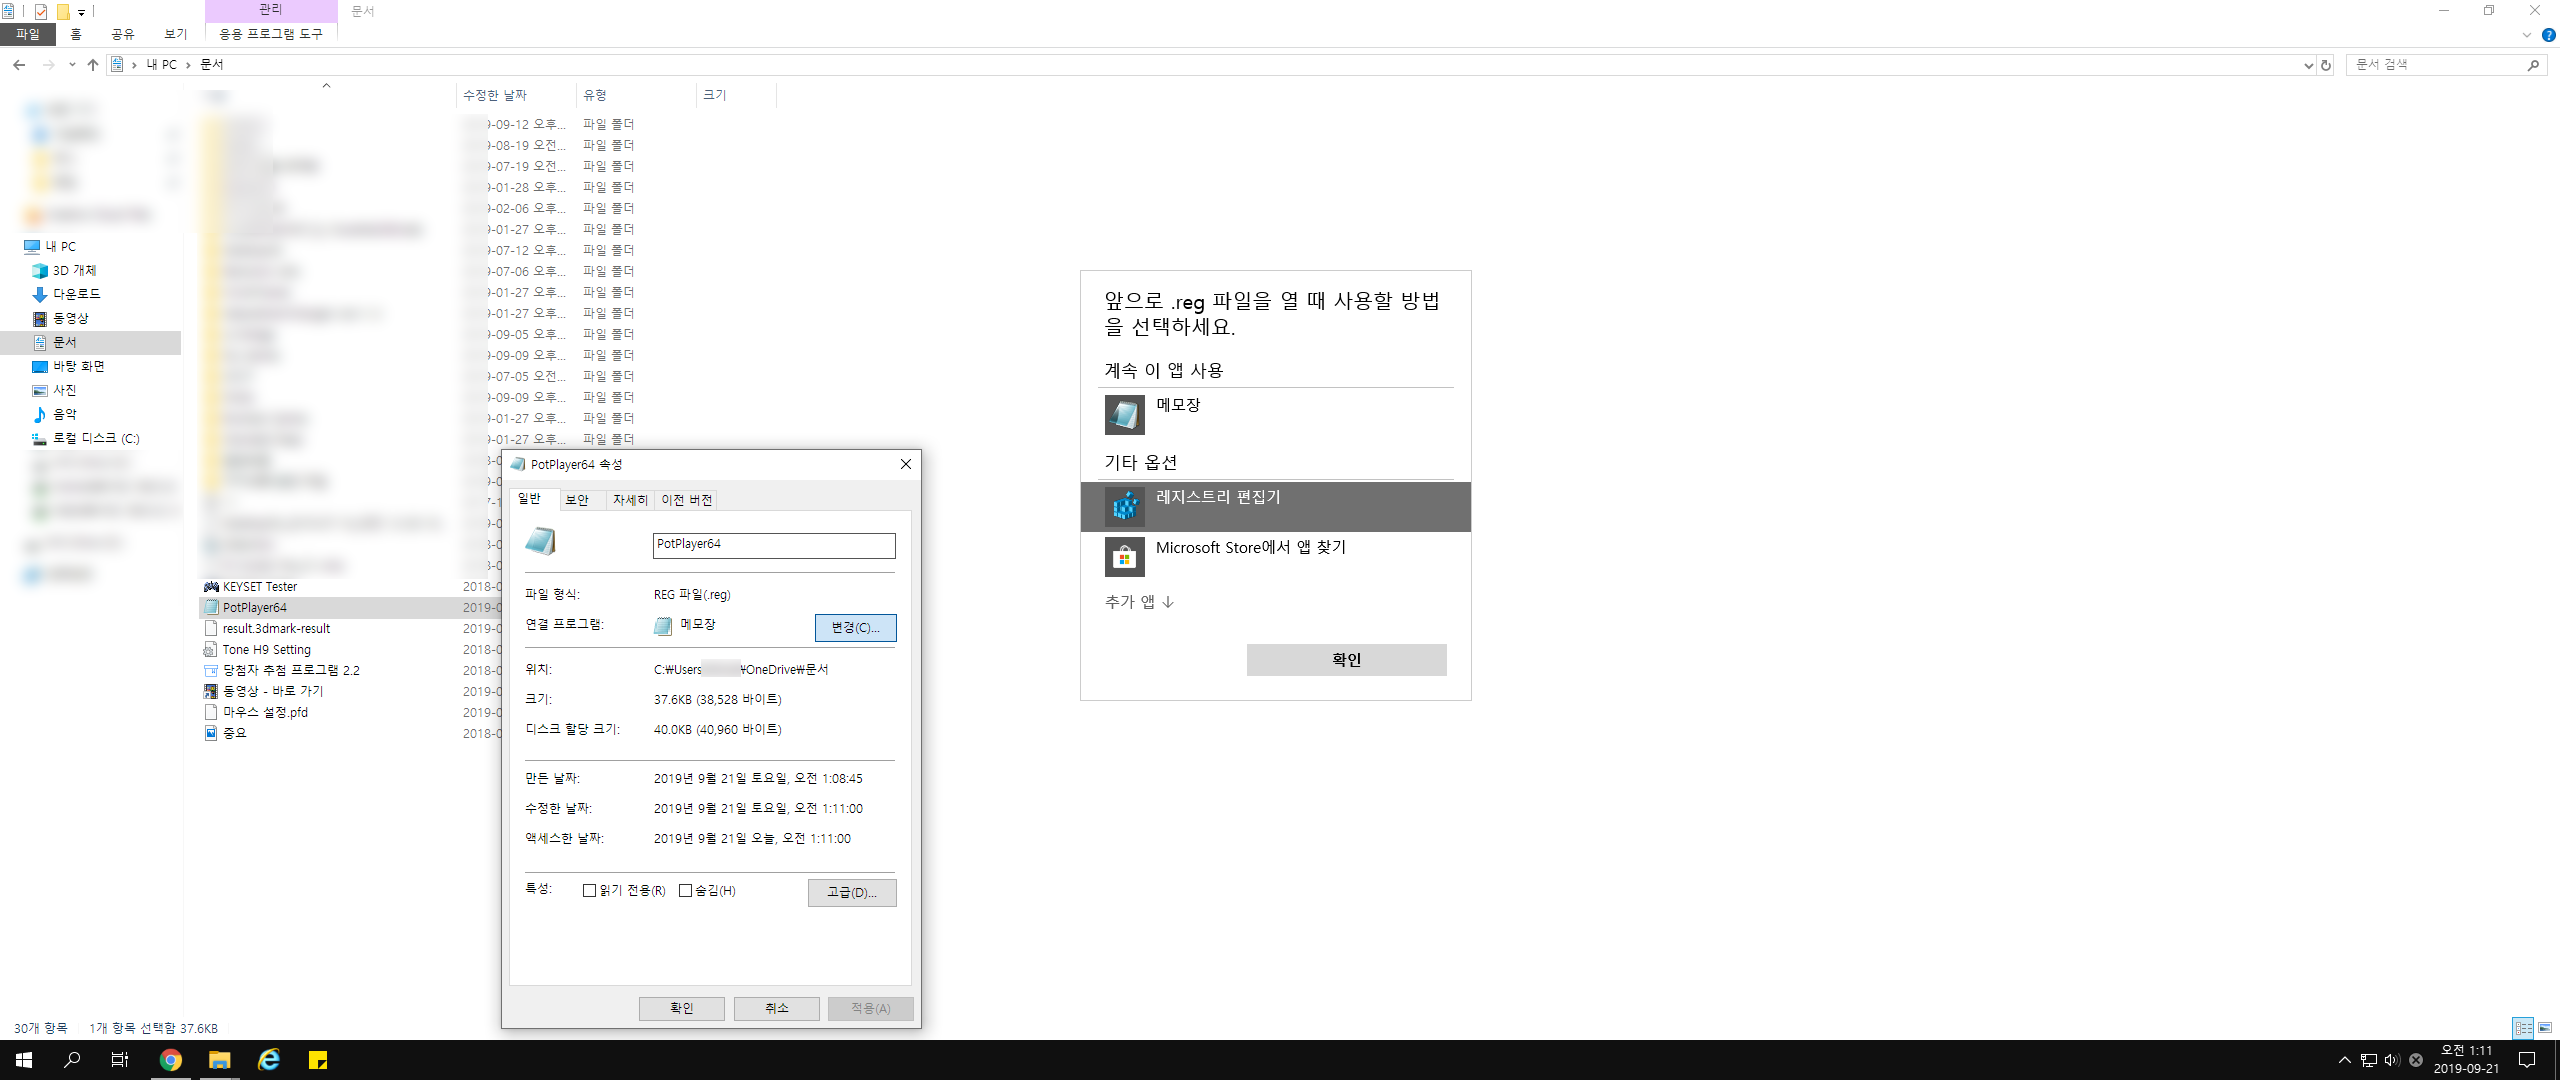Open Task View on the taskbar

tap(120, 1060)
